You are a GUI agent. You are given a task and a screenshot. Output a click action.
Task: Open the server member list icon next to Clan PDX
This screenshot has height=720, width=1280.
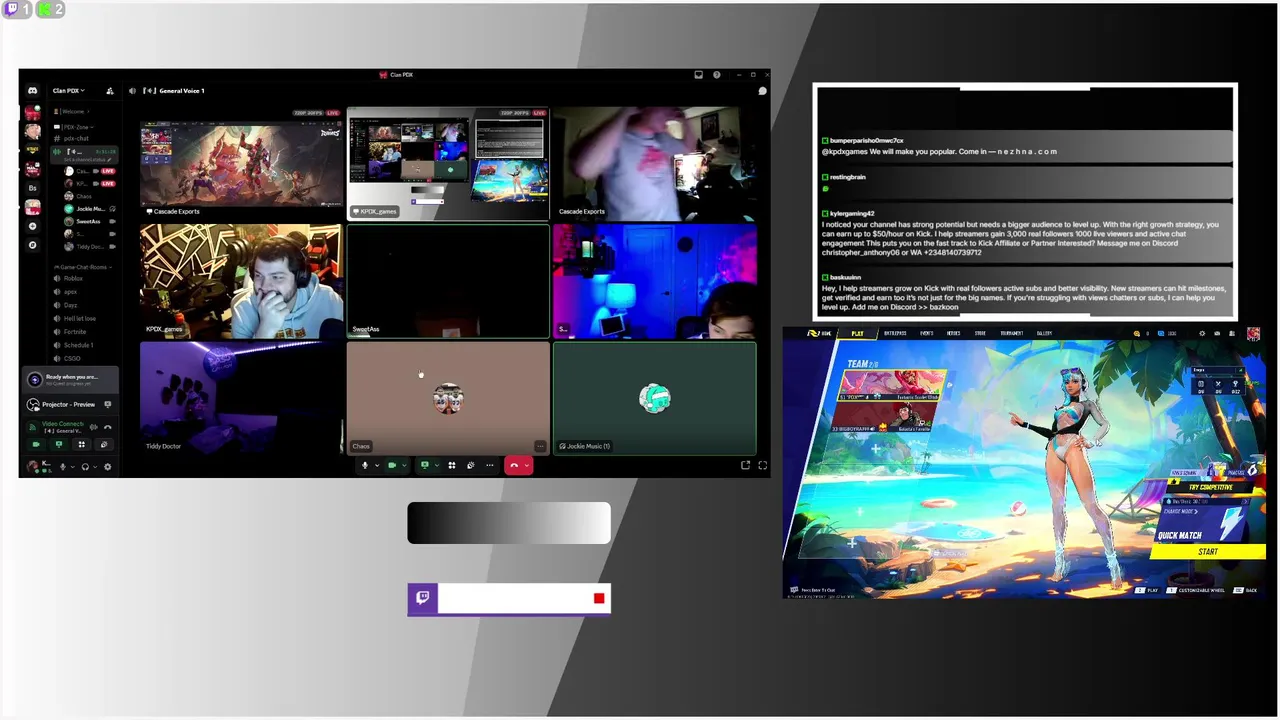pos(110,91)
